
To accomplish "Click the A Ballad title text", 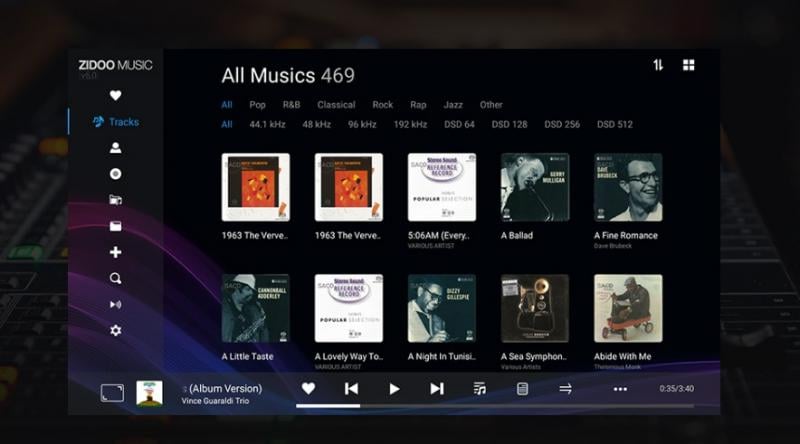I will point(516,236).
